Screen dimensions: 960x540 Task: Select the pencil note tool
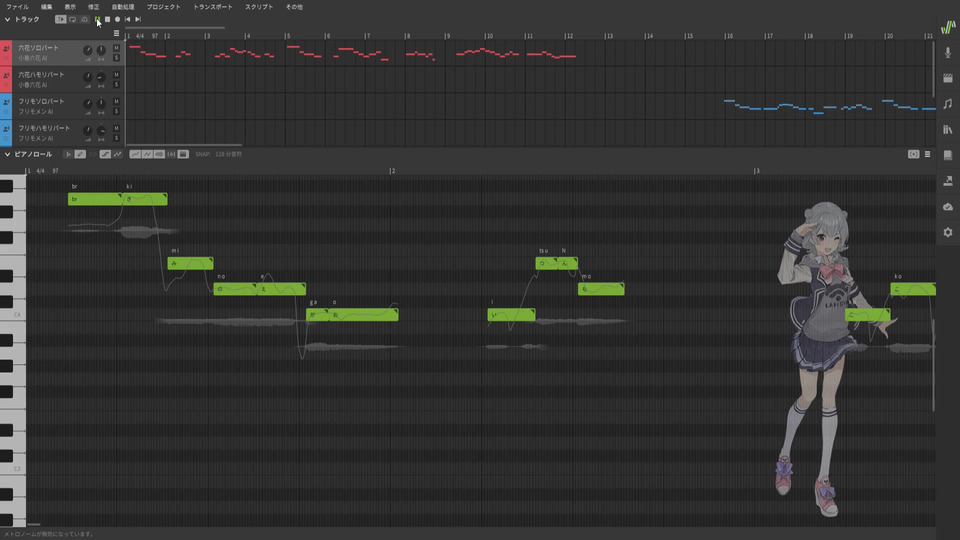click(80, 154)
